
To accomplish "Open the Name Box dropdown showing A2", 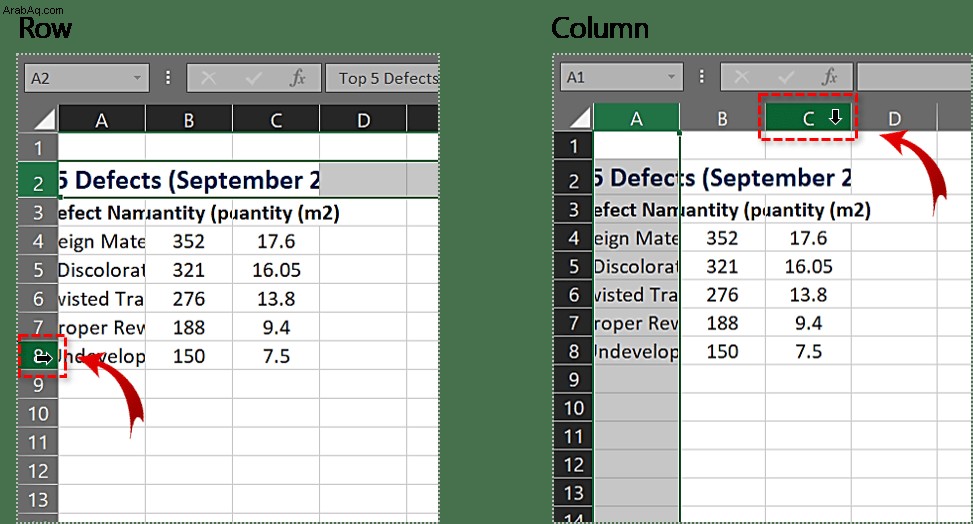I will (x=137, y=78).
